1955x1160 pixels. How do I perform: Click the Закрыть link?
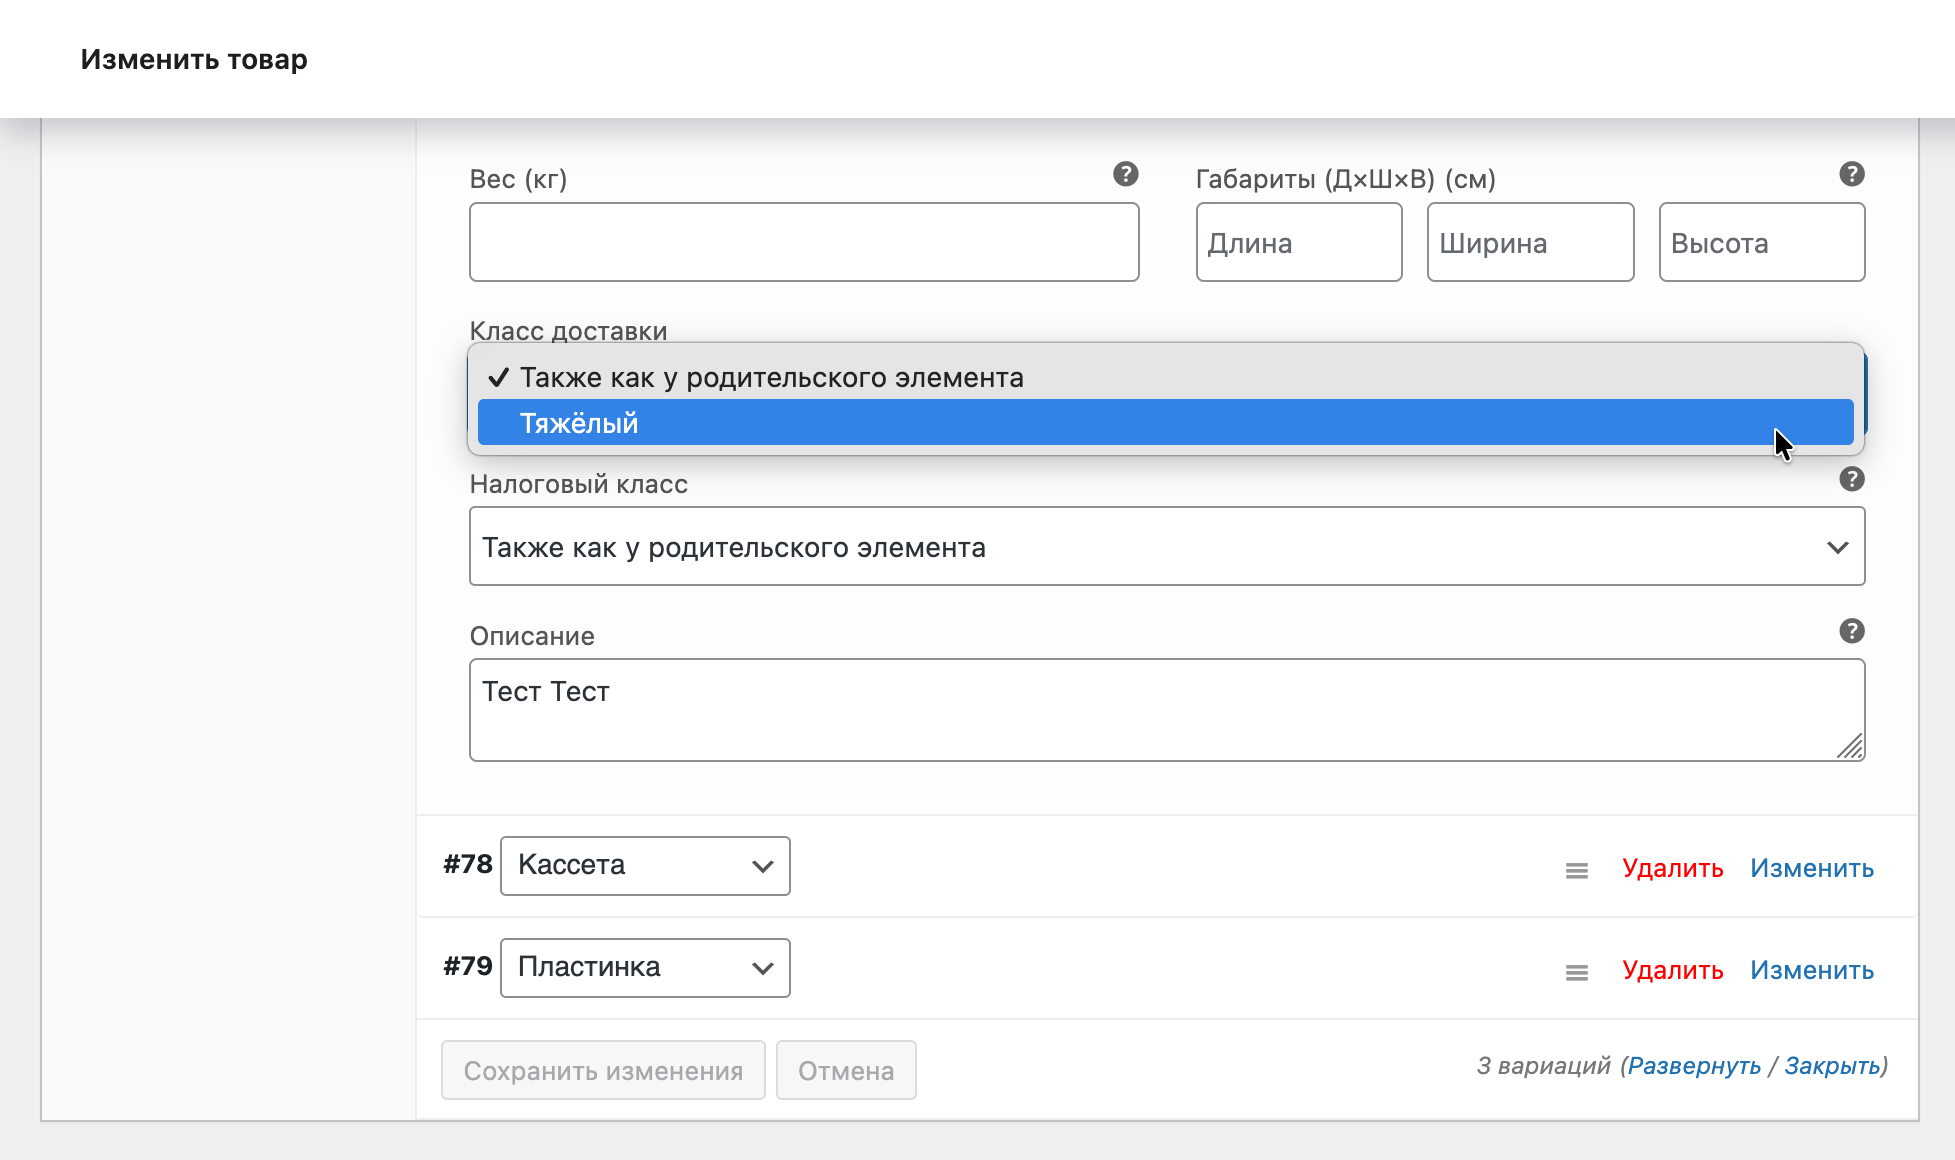click(x=1832, y=1066)
